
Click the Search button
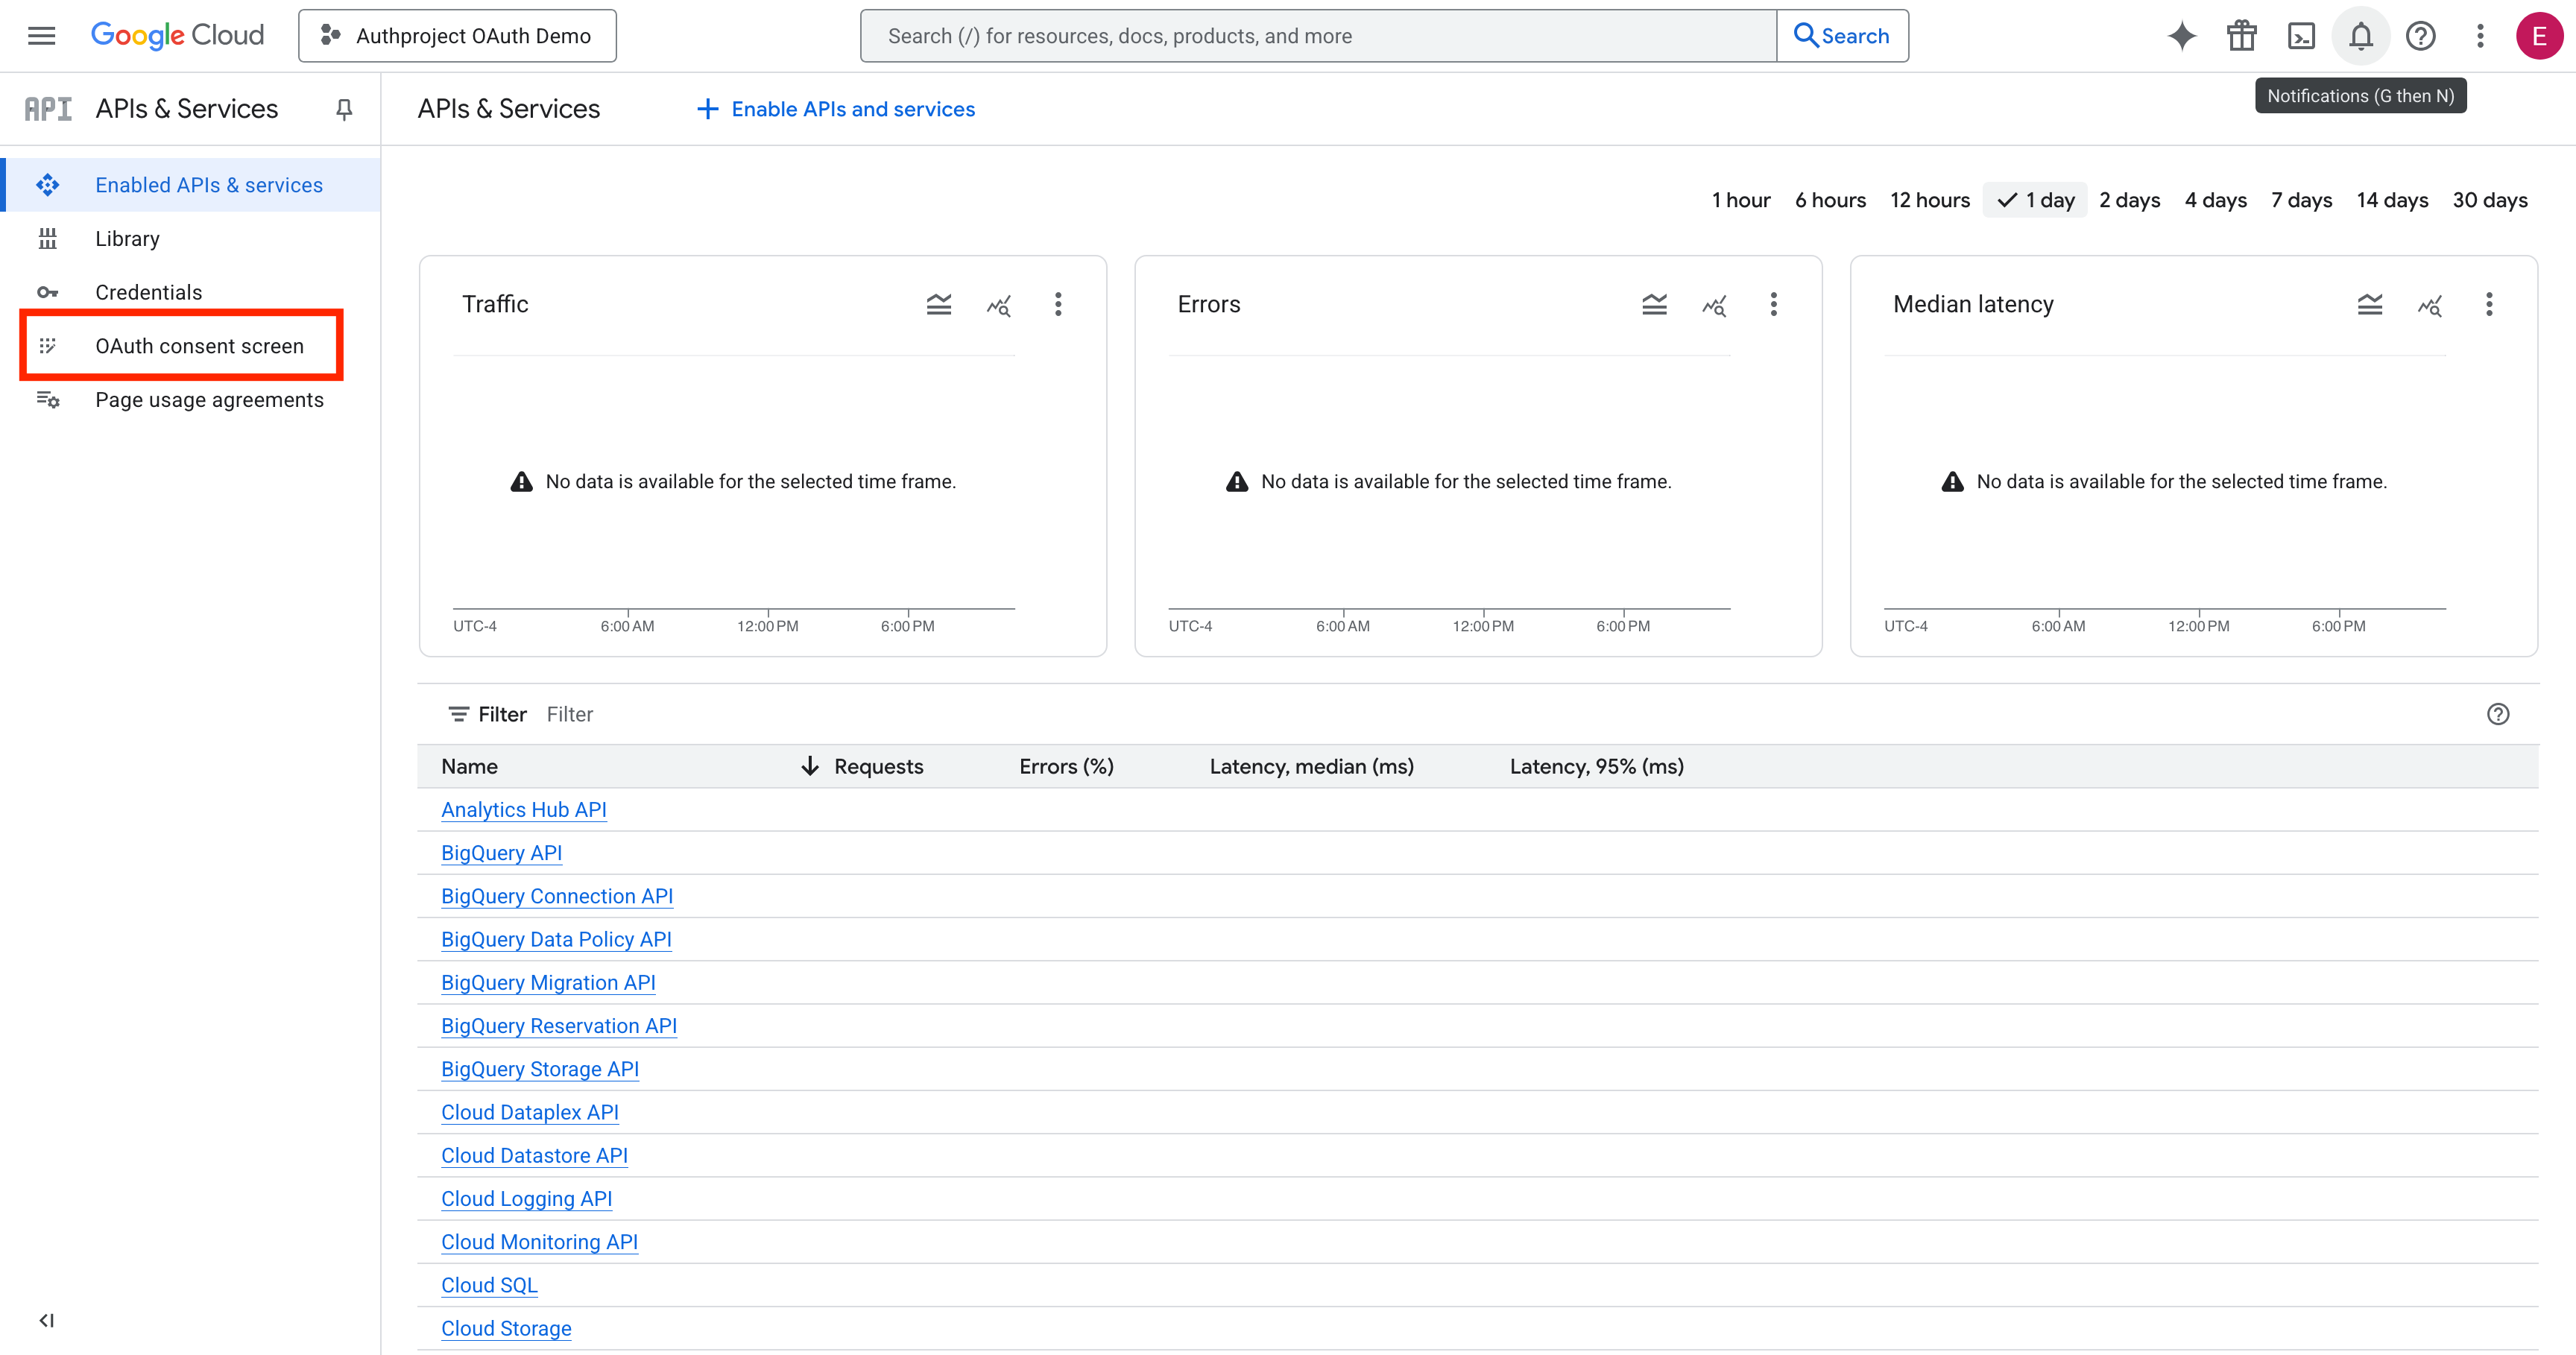click(x=1842, y=36)
